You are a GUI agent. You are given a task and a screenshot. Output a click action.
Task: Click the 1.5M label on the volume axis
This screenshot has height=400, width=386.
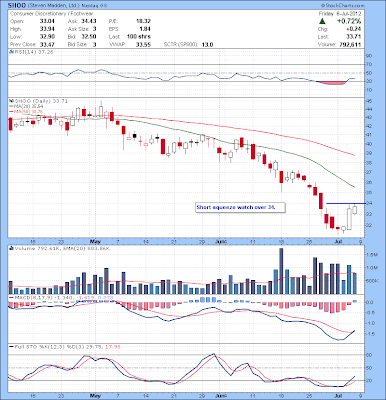point(371,255)
